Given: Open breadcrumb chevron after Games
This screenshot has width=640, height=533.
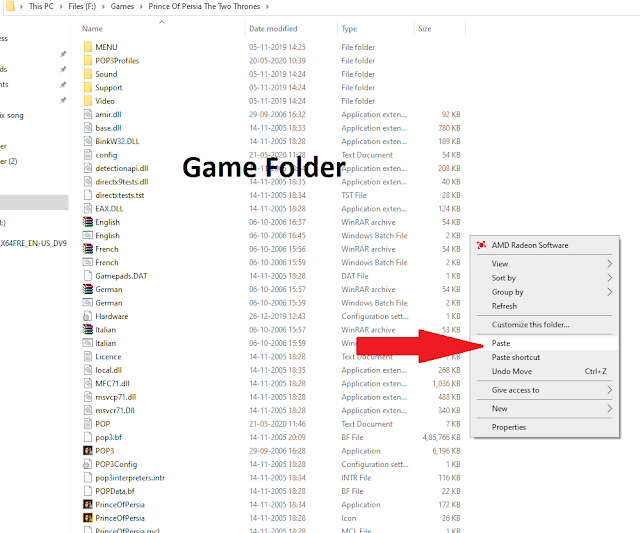Looking at the screenshot, I should 141,7.
